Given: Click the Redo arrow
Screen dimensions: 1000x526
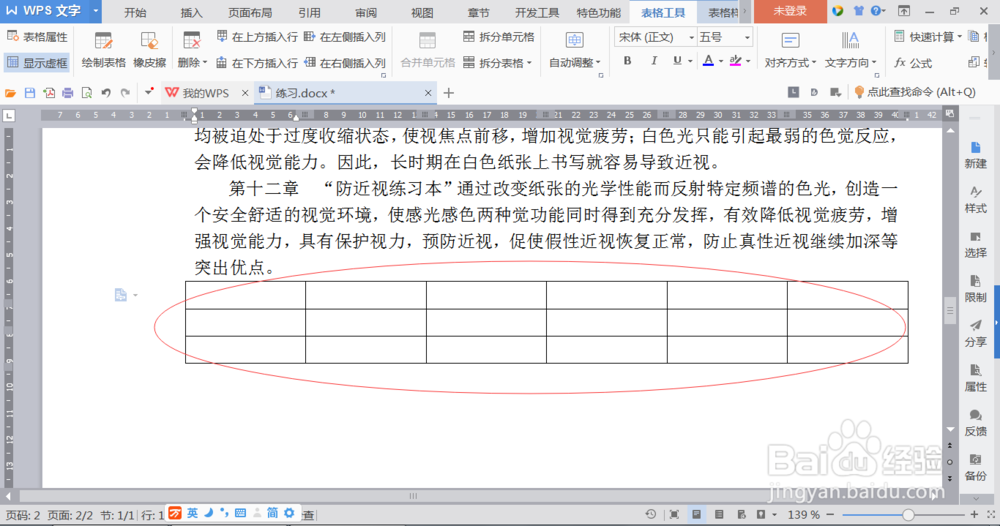Looking at the screenshot, I should [x=126, y=93].
